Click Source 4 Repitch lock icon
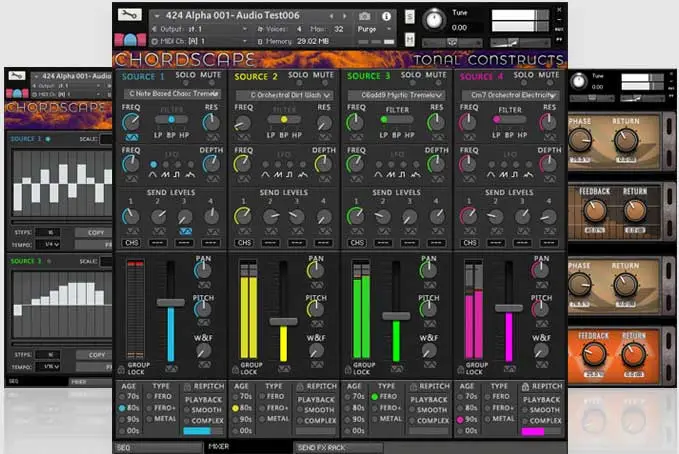This screenshot has width=679, height=454. pyautogui.click(x=526, y=386)
